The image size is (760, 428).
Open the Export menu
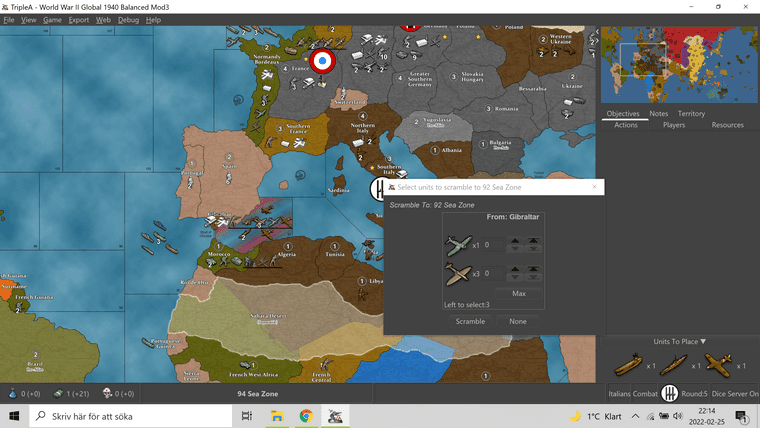click(x=79, y=20)
